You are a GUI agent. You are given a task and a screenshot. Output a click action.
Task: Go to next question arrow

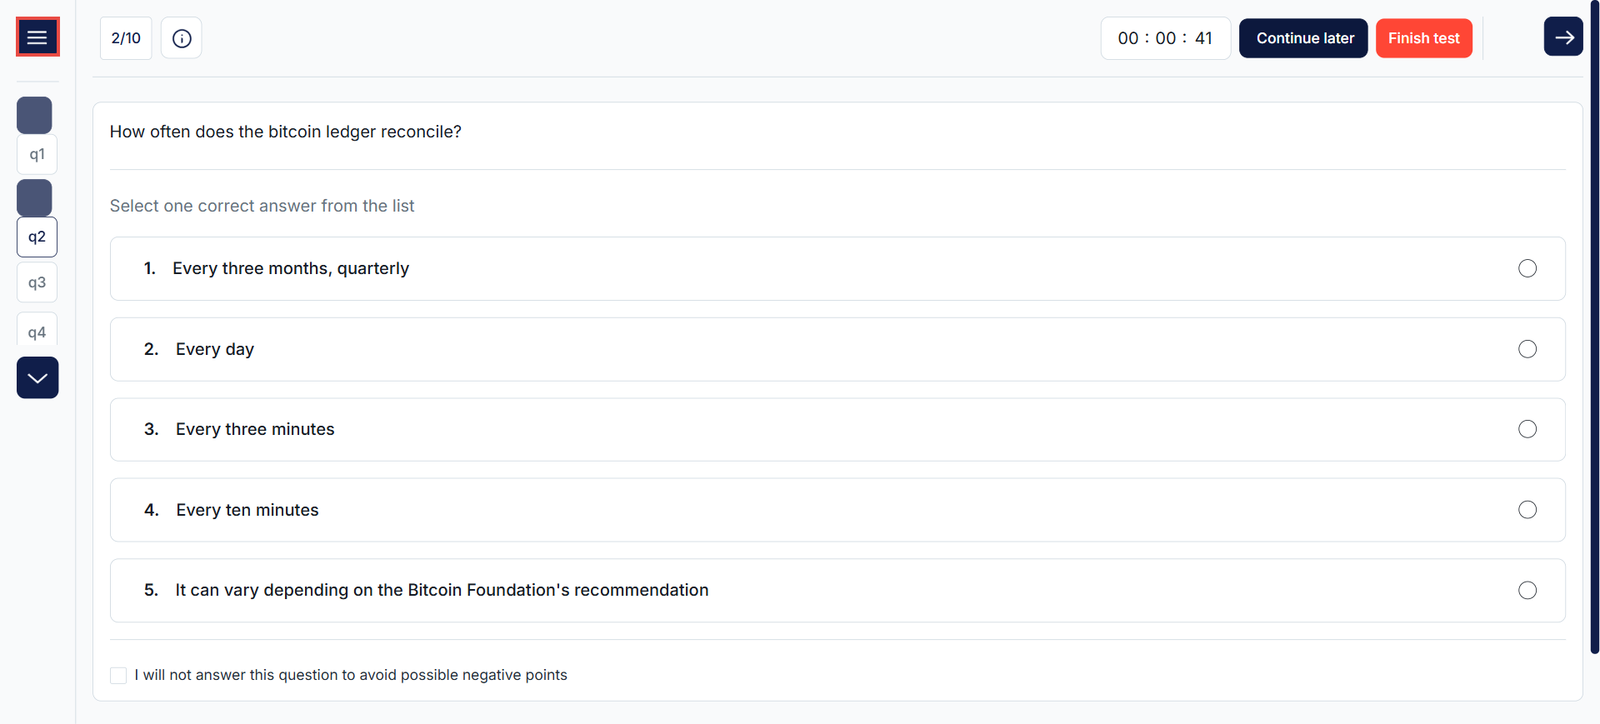click(x=1563, y=37)
